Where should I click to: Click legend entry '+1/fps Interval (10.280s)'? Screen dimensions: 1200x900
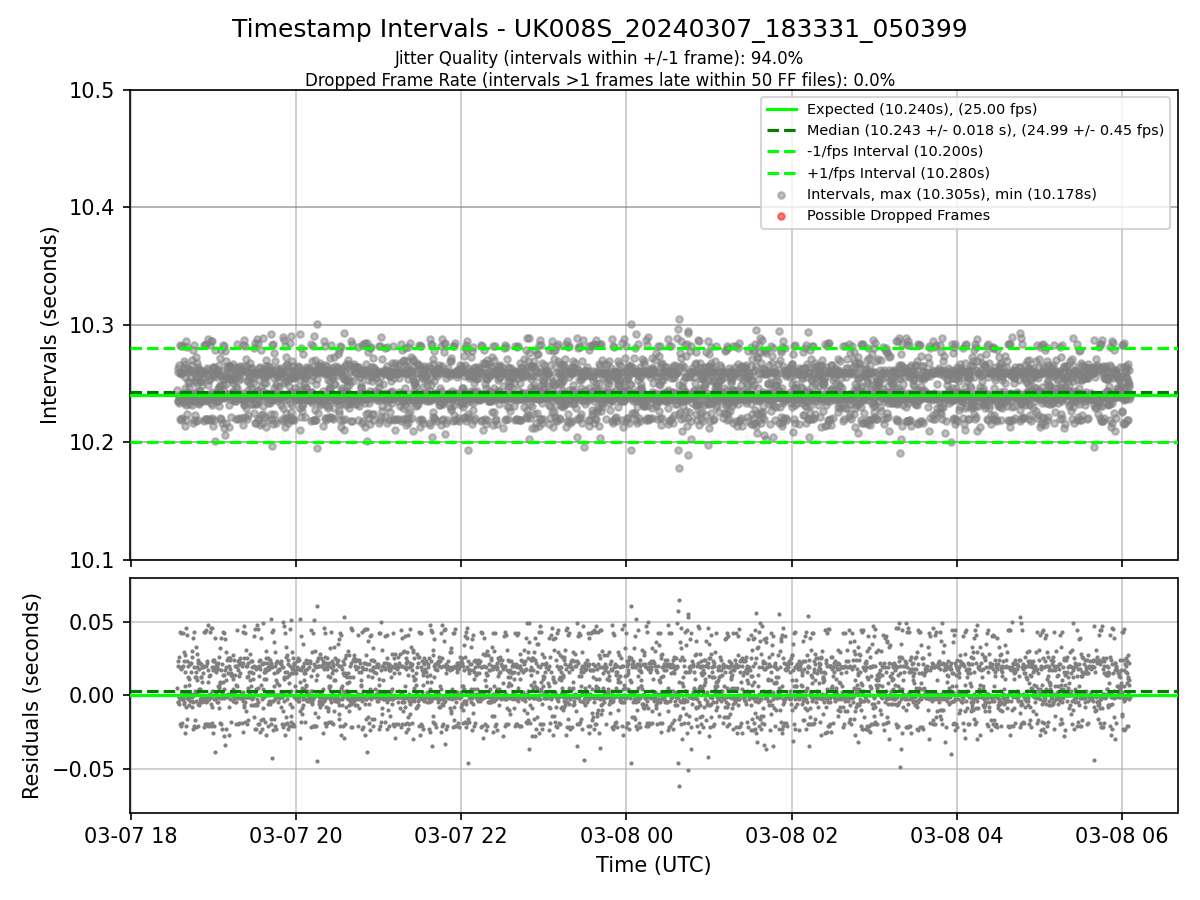897,173
